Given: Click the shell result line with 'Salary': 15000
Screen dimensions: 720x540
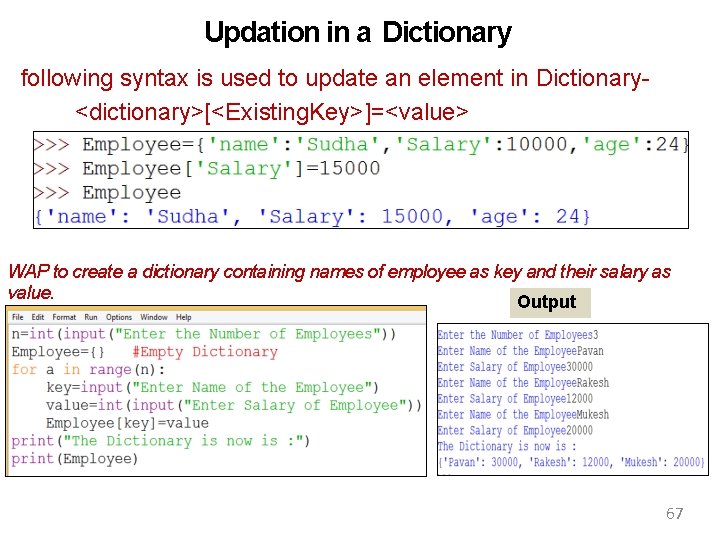Looking at the screenshot, I should coord(312,216).
